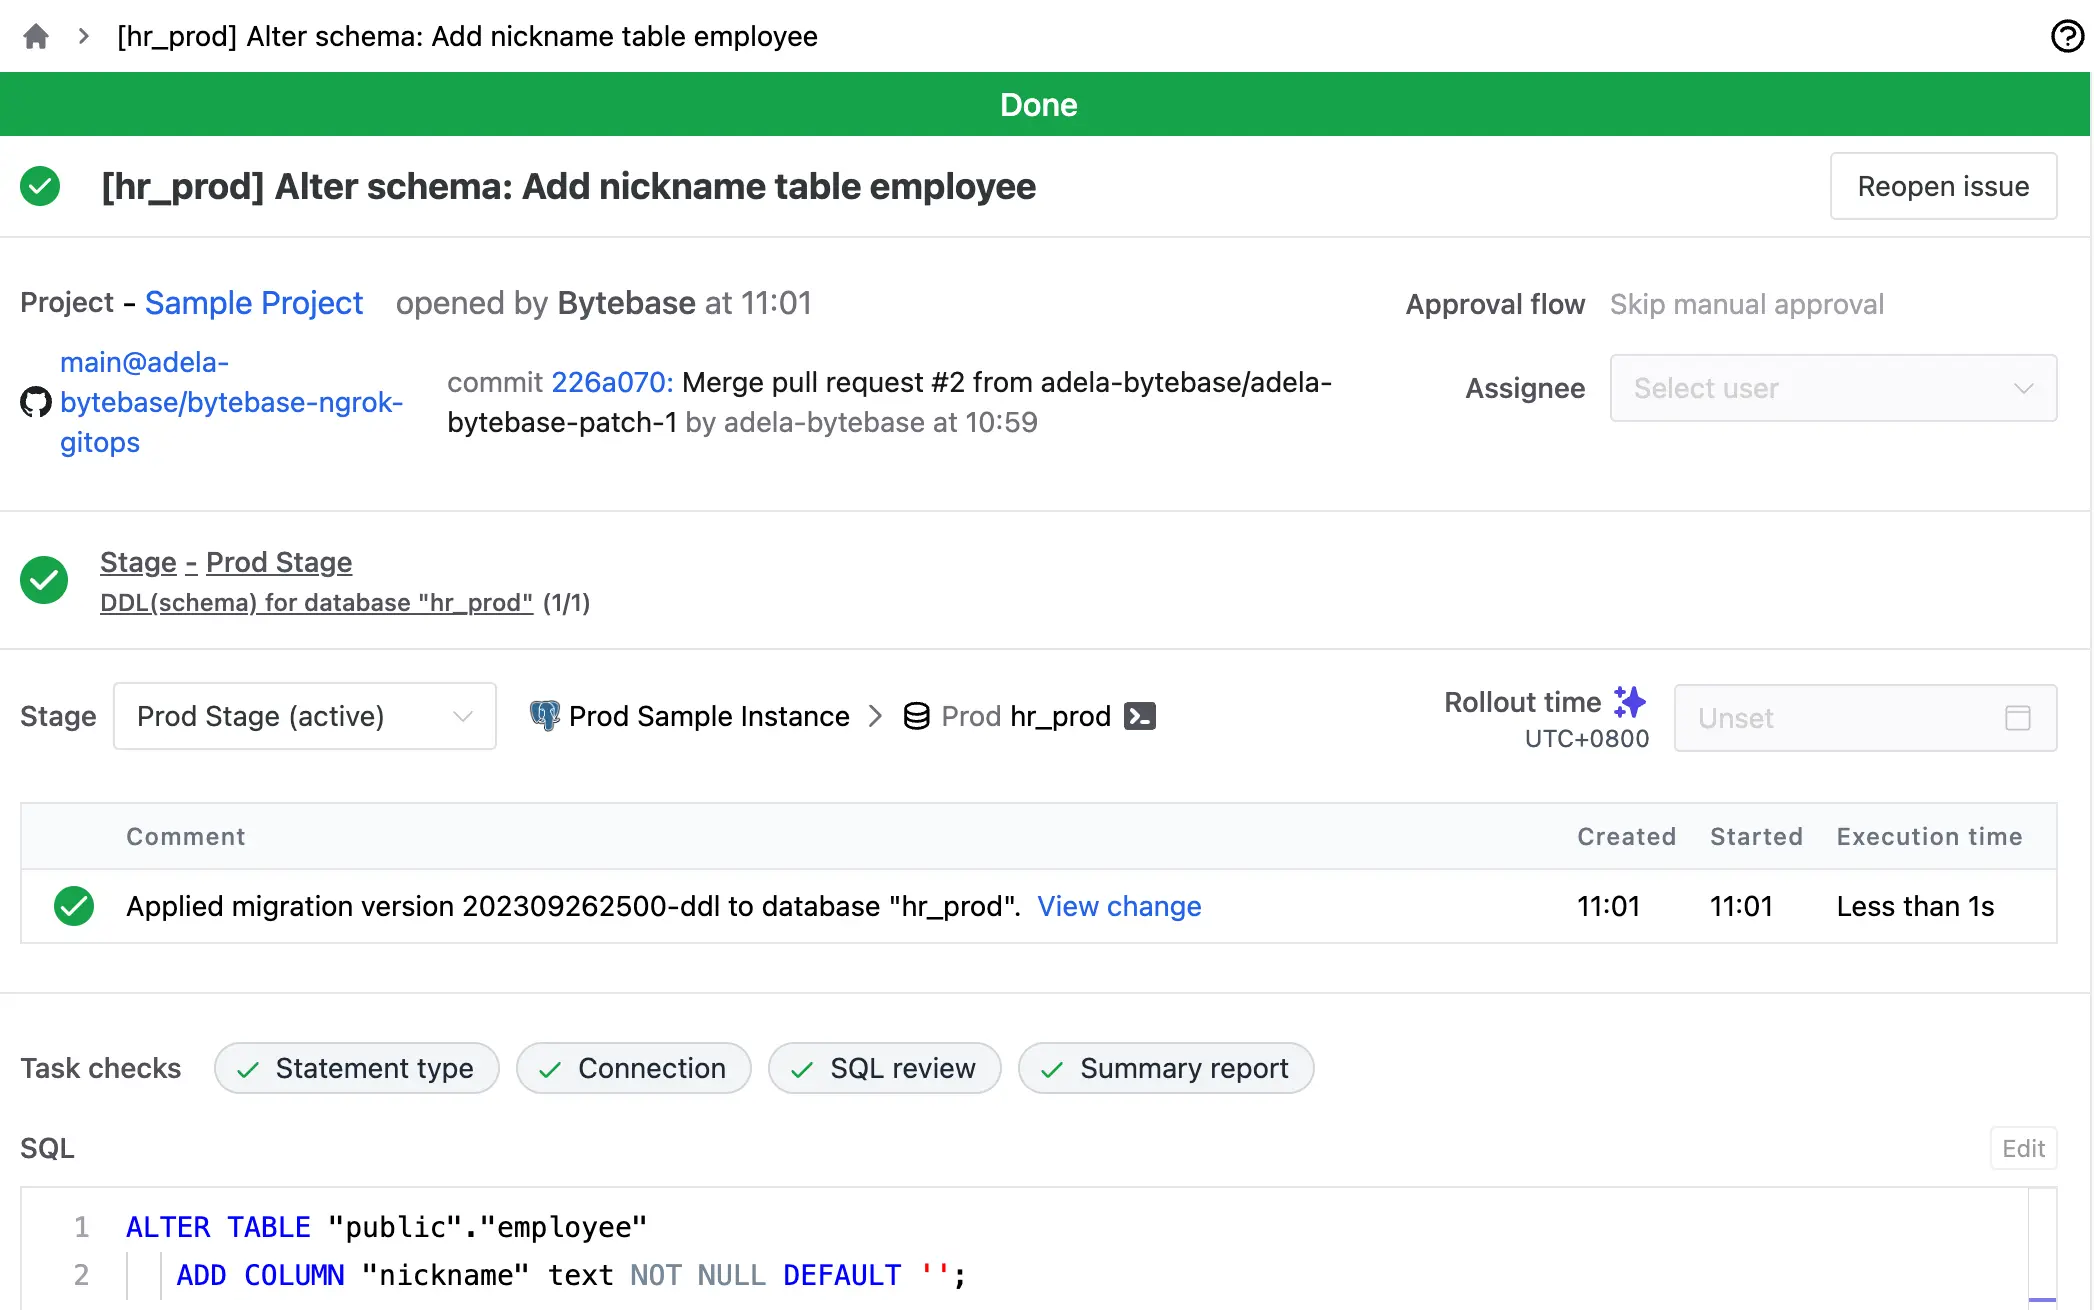Click the issue title heading text
This screenshot has width=2094, height=1310.
point(568,187)
